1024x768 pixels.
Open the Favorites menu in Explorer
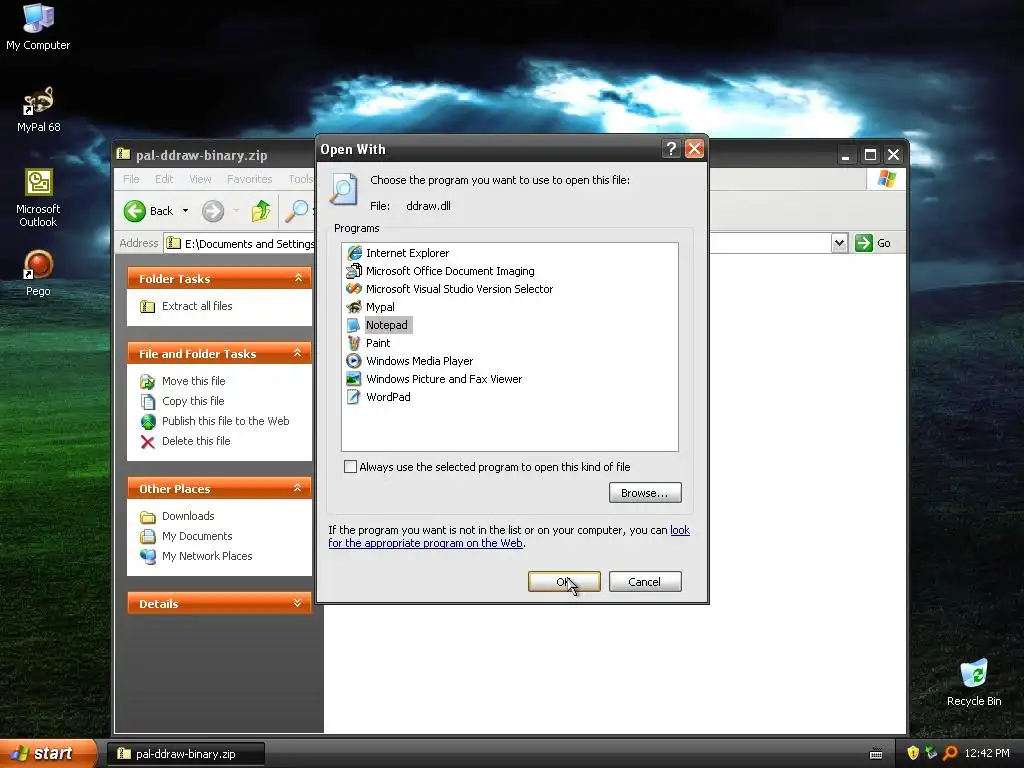pos(249,179)
